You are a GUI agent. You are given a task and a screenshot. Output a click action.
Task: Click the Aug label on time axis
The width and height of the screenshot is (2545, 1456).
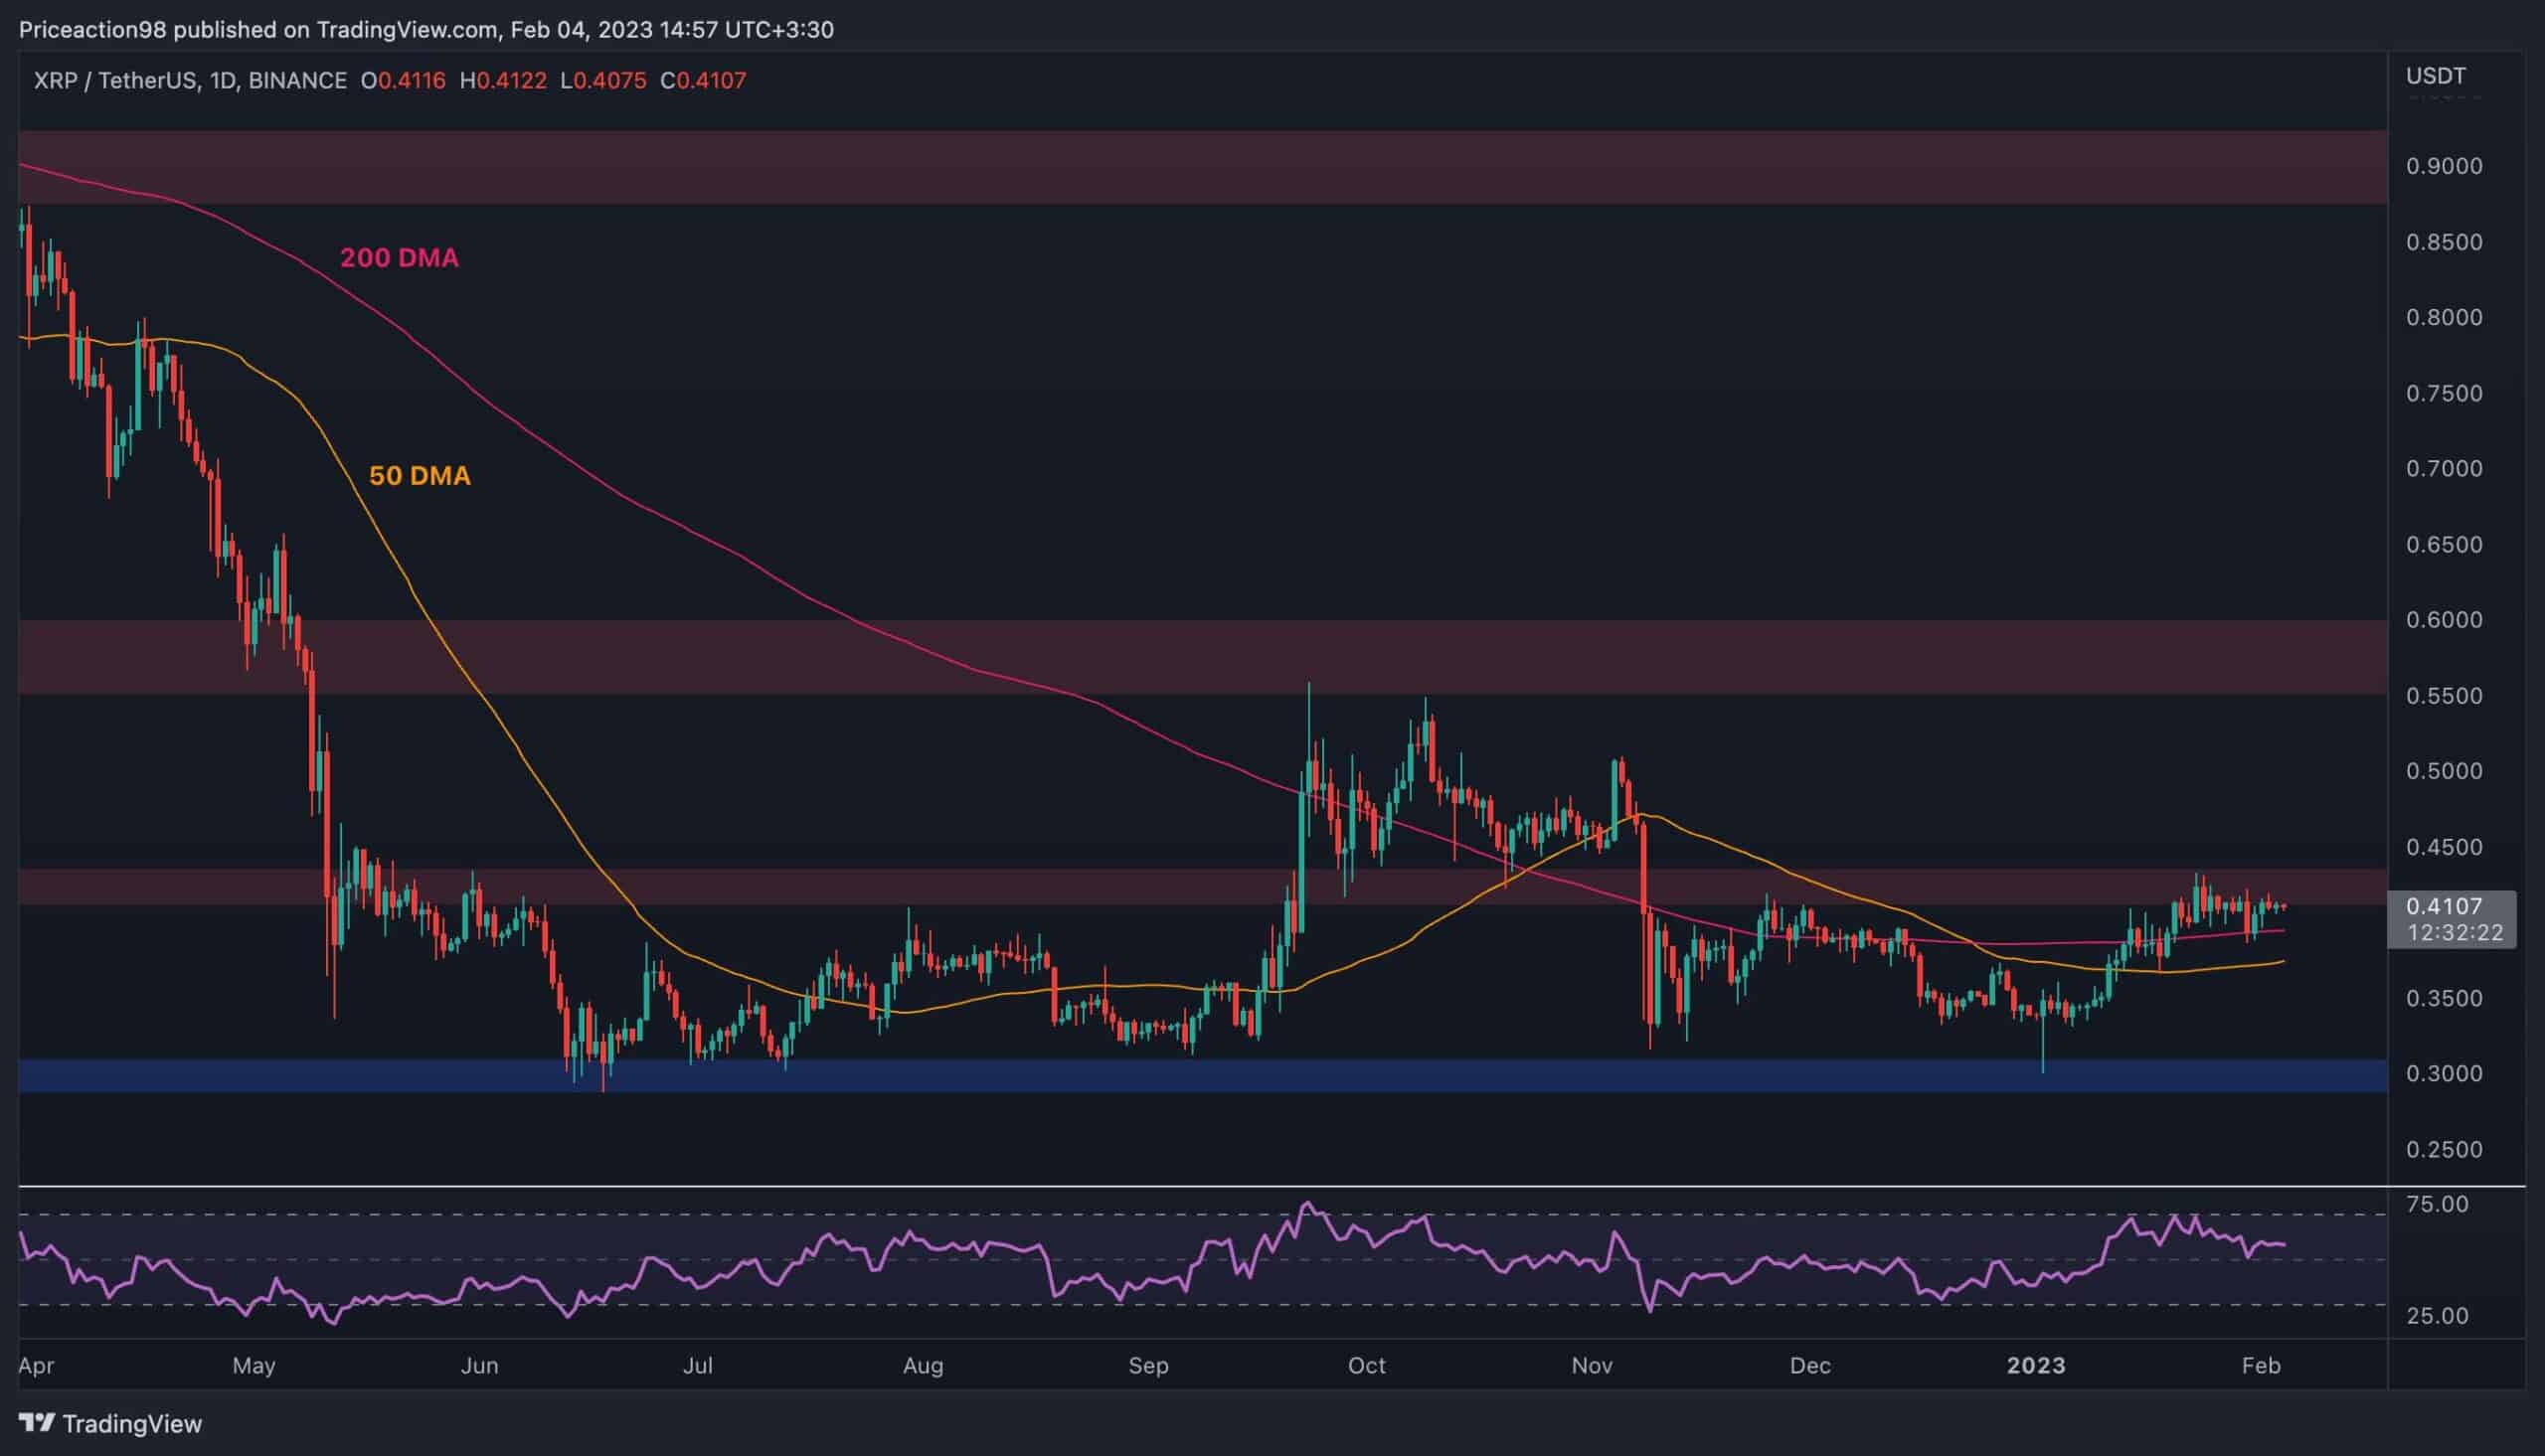[x=922, y=1366]
